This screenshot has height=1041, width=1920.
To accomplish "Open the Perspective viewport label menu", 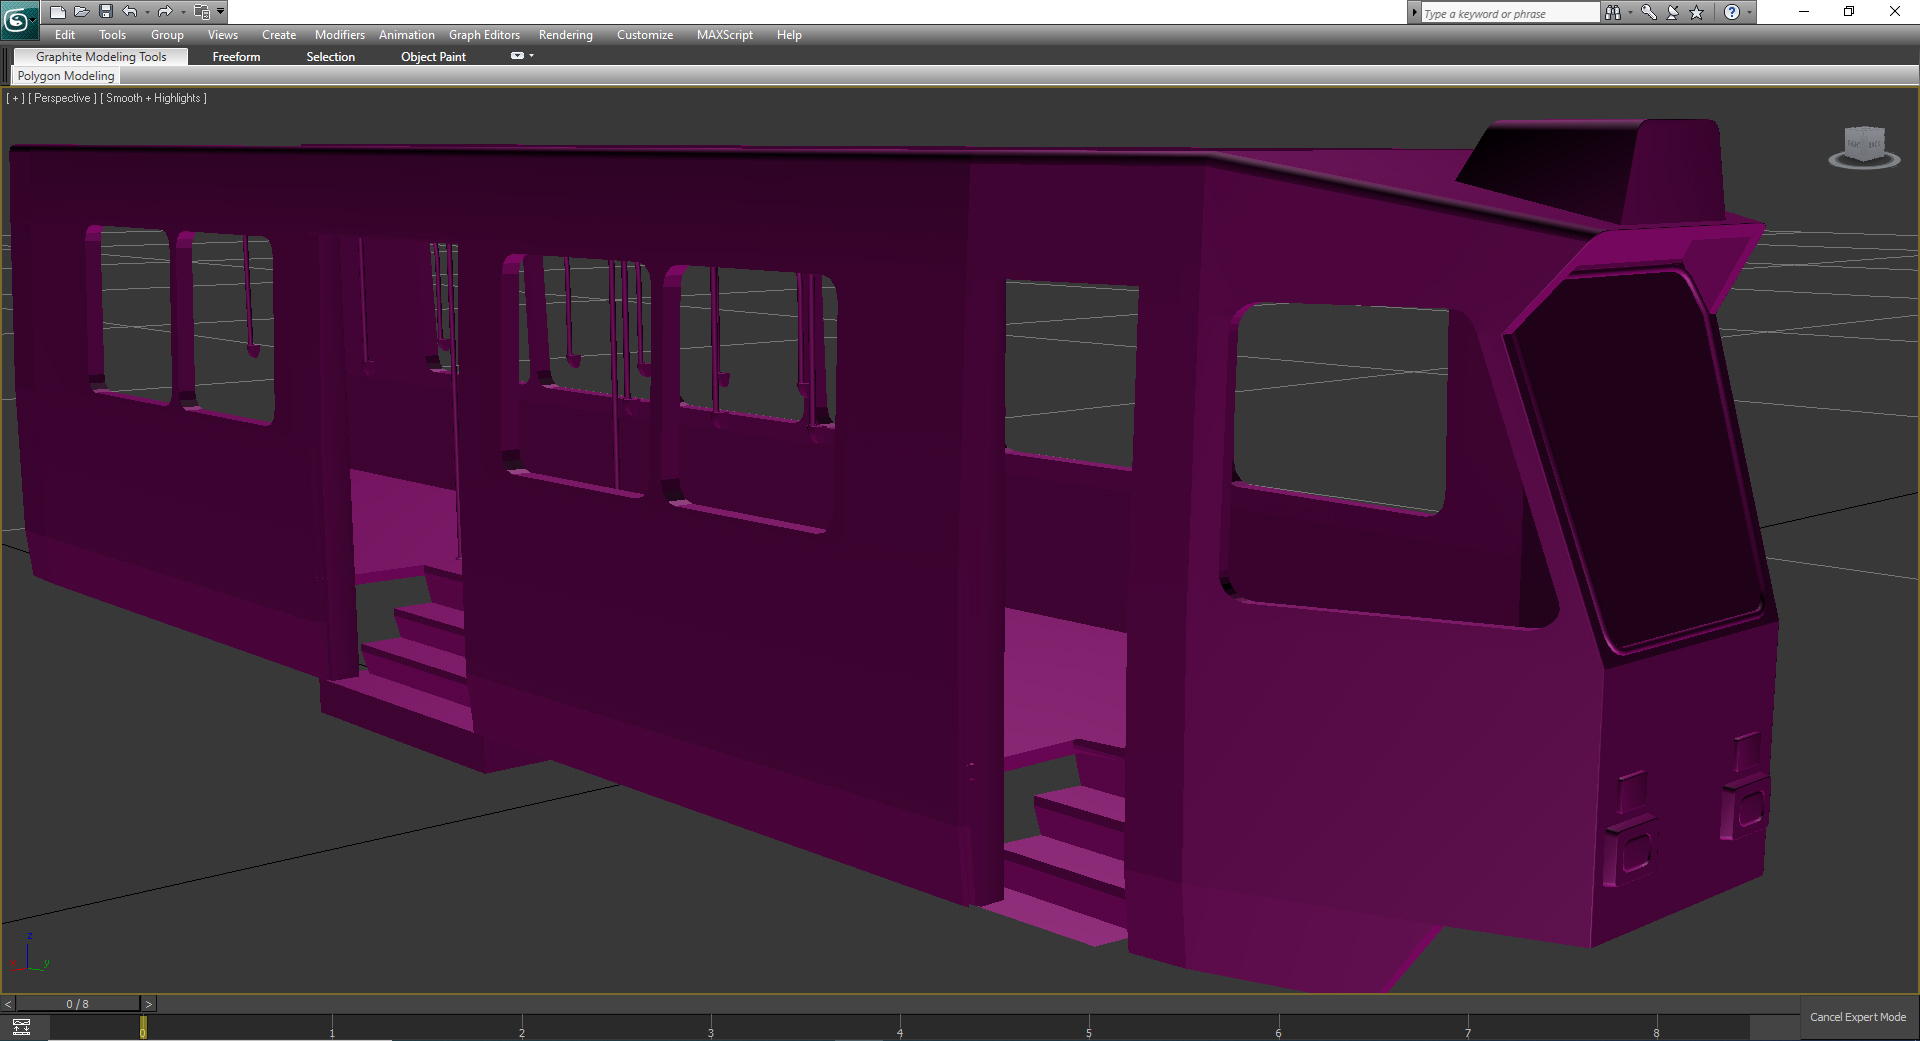I will [x=62, y=98].
